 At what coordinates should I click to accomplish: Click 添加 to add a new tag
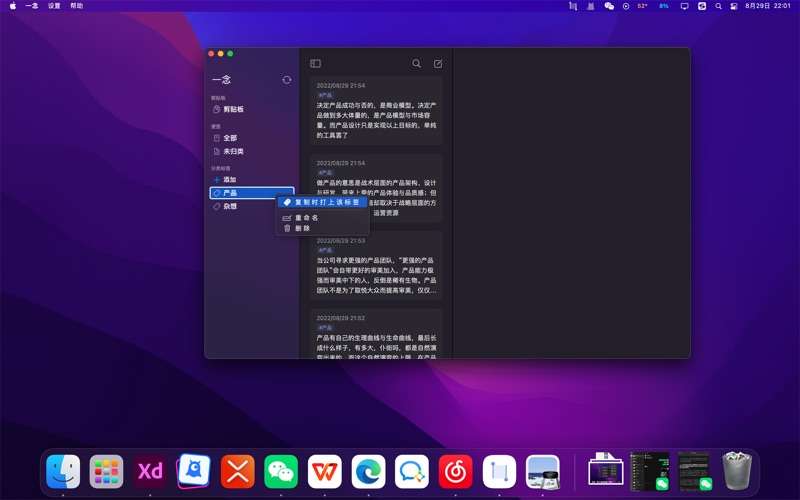point(229,180)
